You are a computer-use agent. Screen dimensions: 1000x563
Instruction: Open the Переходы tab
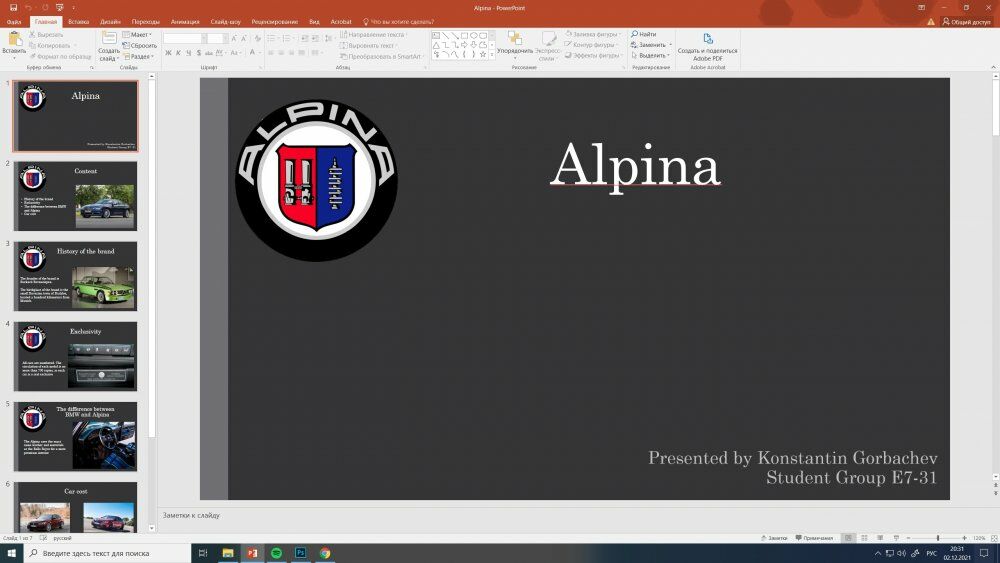coord(146,22)
